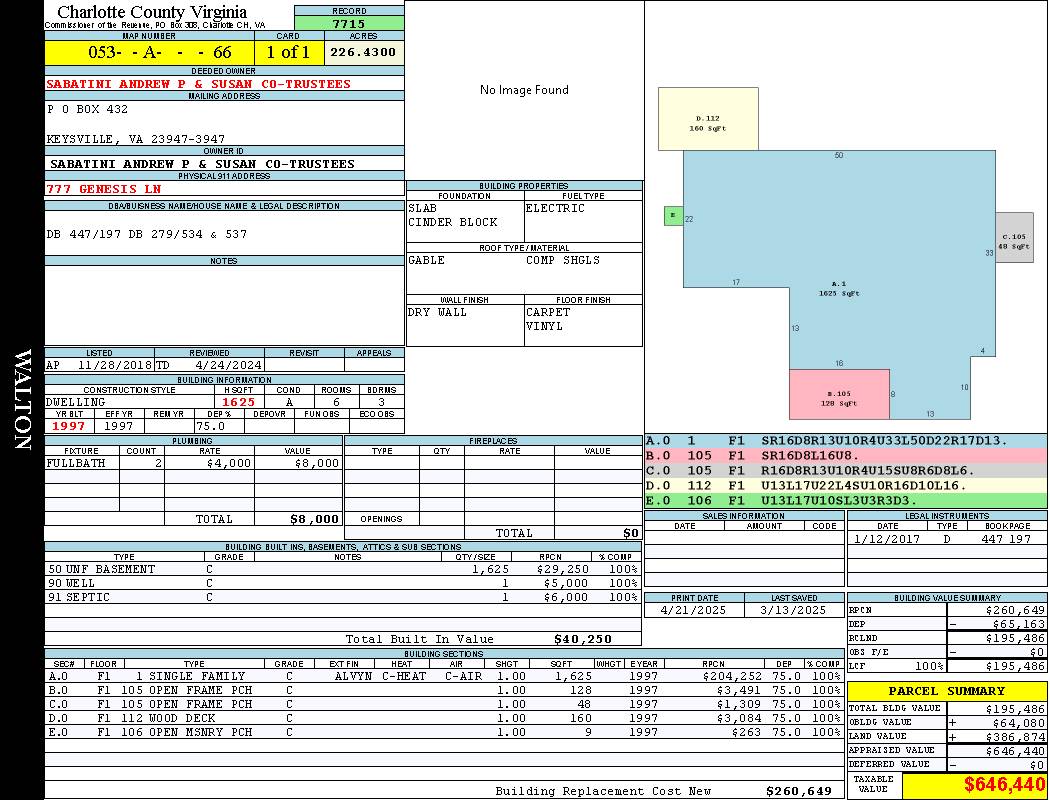Select the acres value 226.4300
The width and height of the screenshot is (1050, 800).
point(363,52)
